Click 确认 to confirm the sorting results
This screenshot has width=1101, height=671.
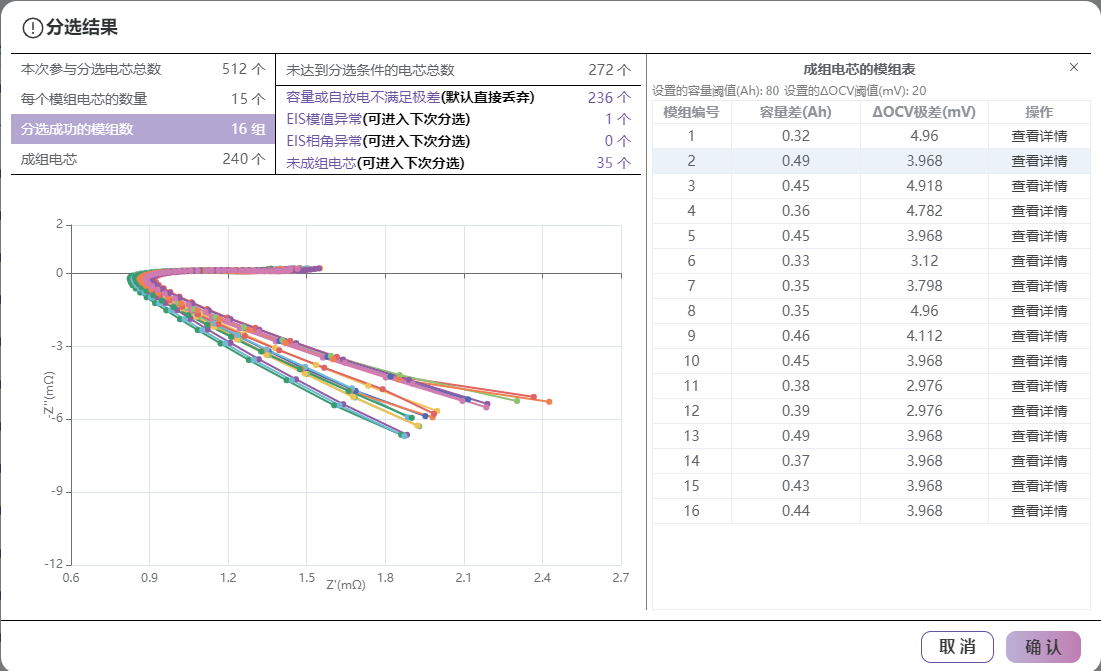click(1043, 647)
